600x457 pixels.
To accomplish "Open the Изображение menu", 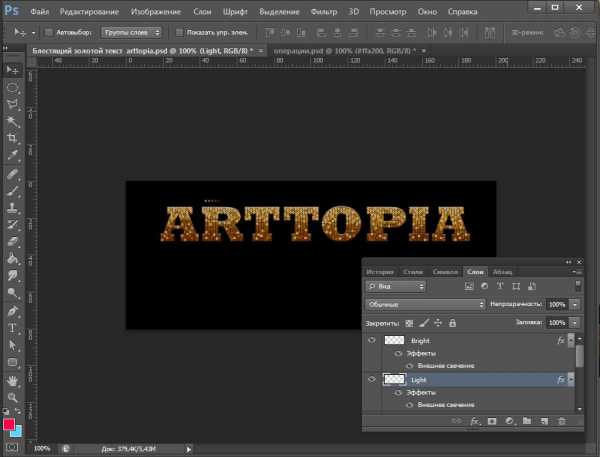I will (156, 11).
